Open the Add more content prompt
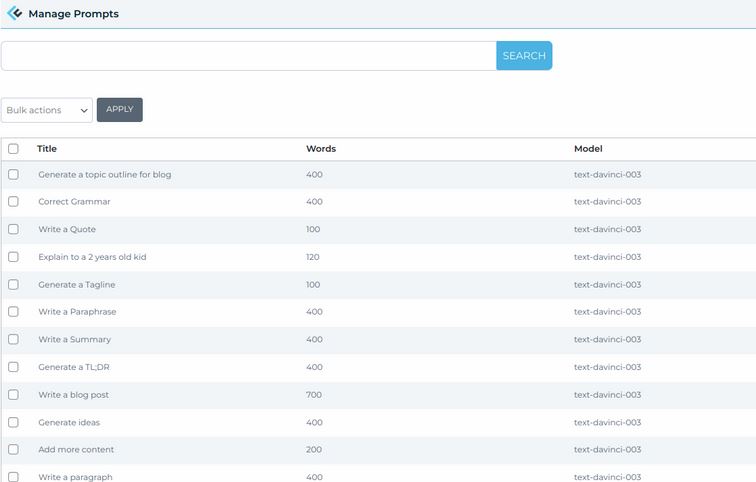 coord(76,450)
